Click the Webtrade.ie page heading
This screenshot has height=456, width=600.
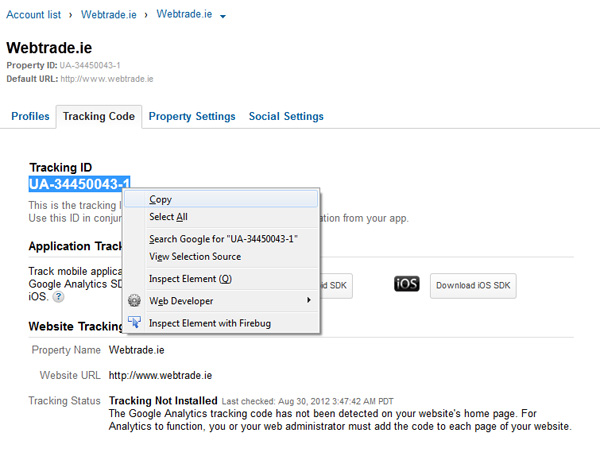tap(49, 48)
